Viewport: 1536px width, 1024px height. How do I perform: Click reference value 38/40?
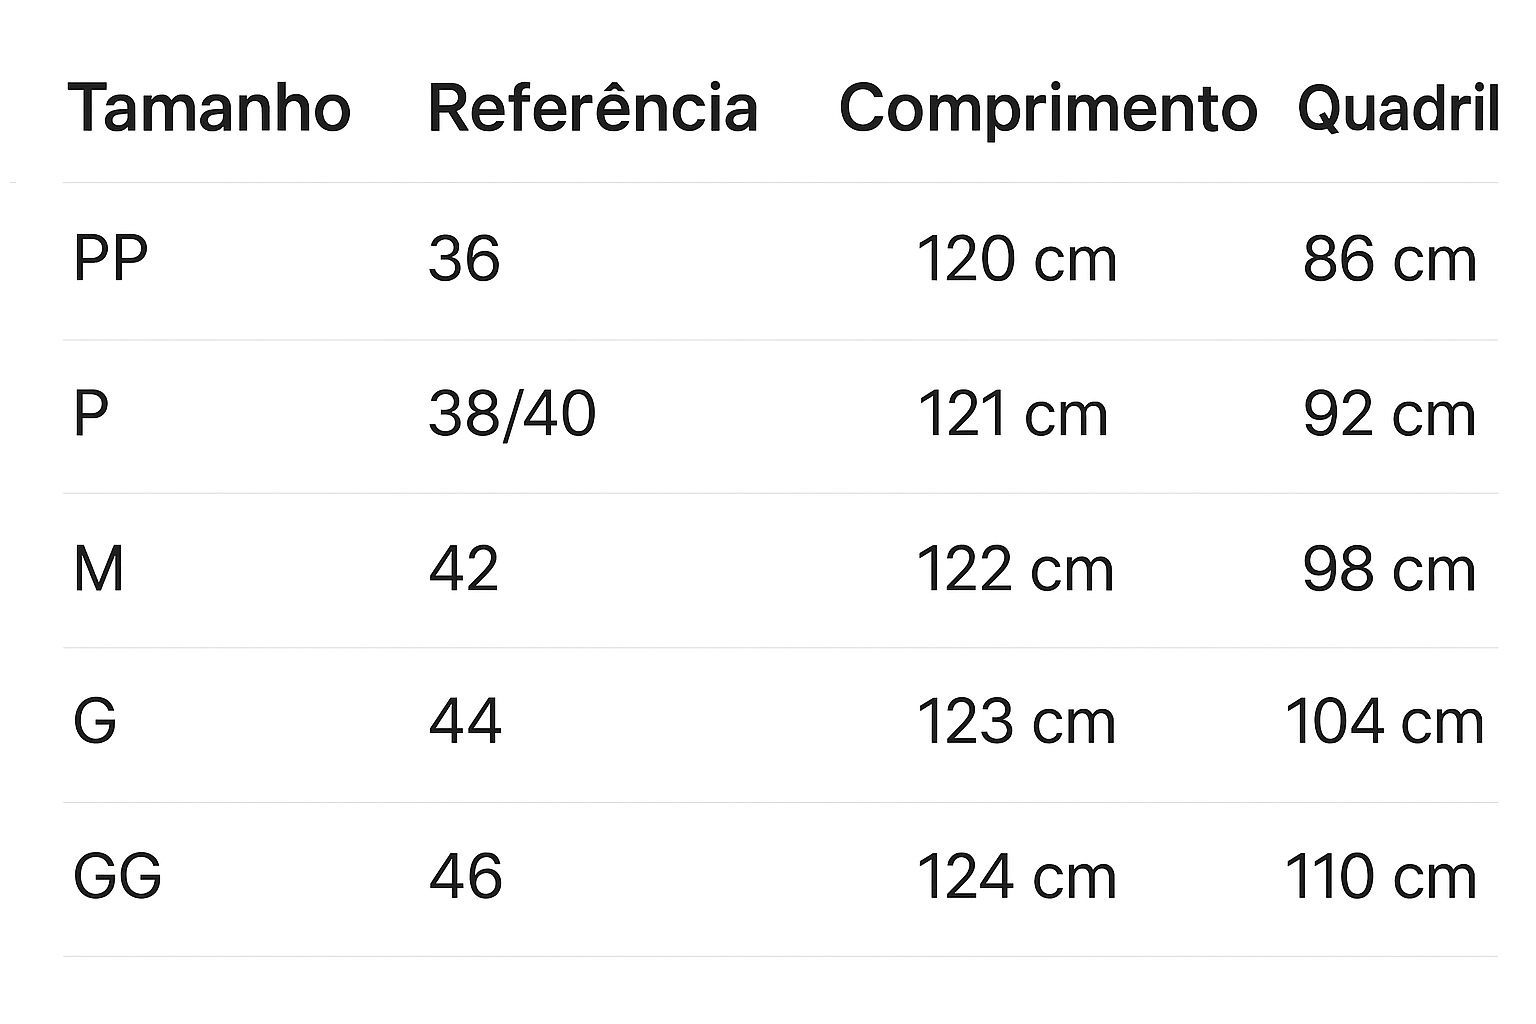[x=512, y=414]
